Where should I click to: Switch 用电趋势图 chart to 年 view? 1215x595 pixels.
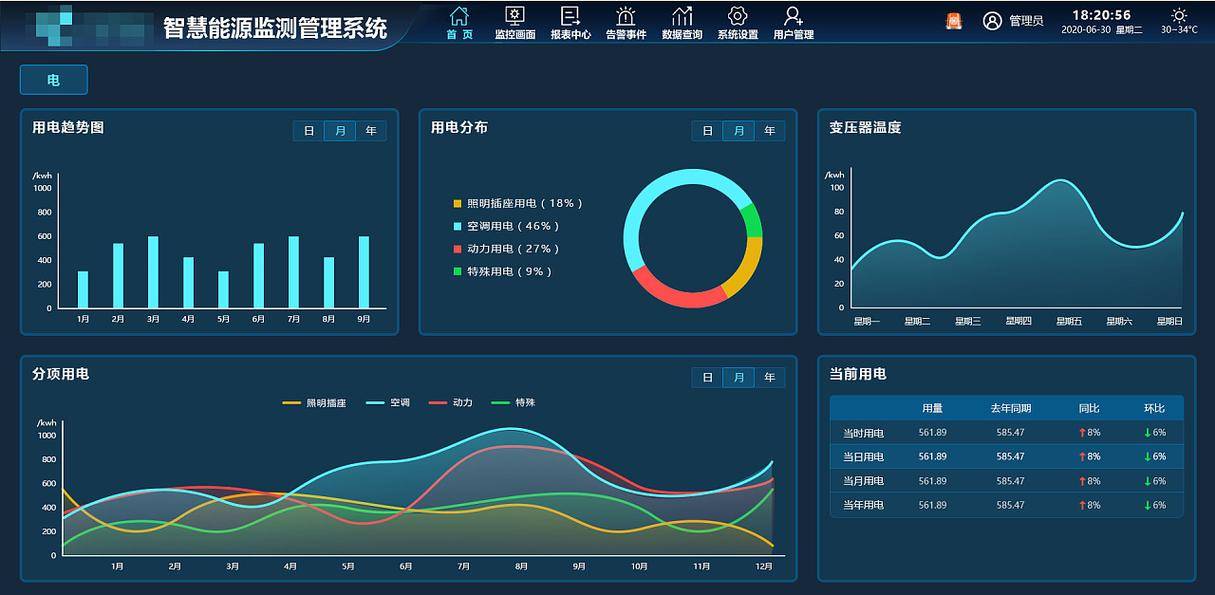pyautogui.click(x=369, y=130)
